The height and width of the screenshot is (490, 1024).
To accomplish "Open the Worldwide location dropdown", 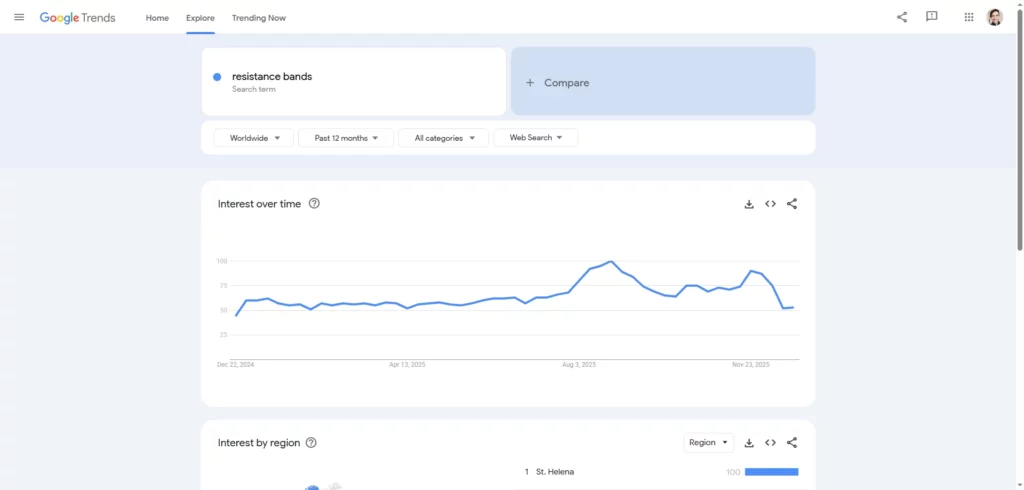I will (x=254, y=138).
